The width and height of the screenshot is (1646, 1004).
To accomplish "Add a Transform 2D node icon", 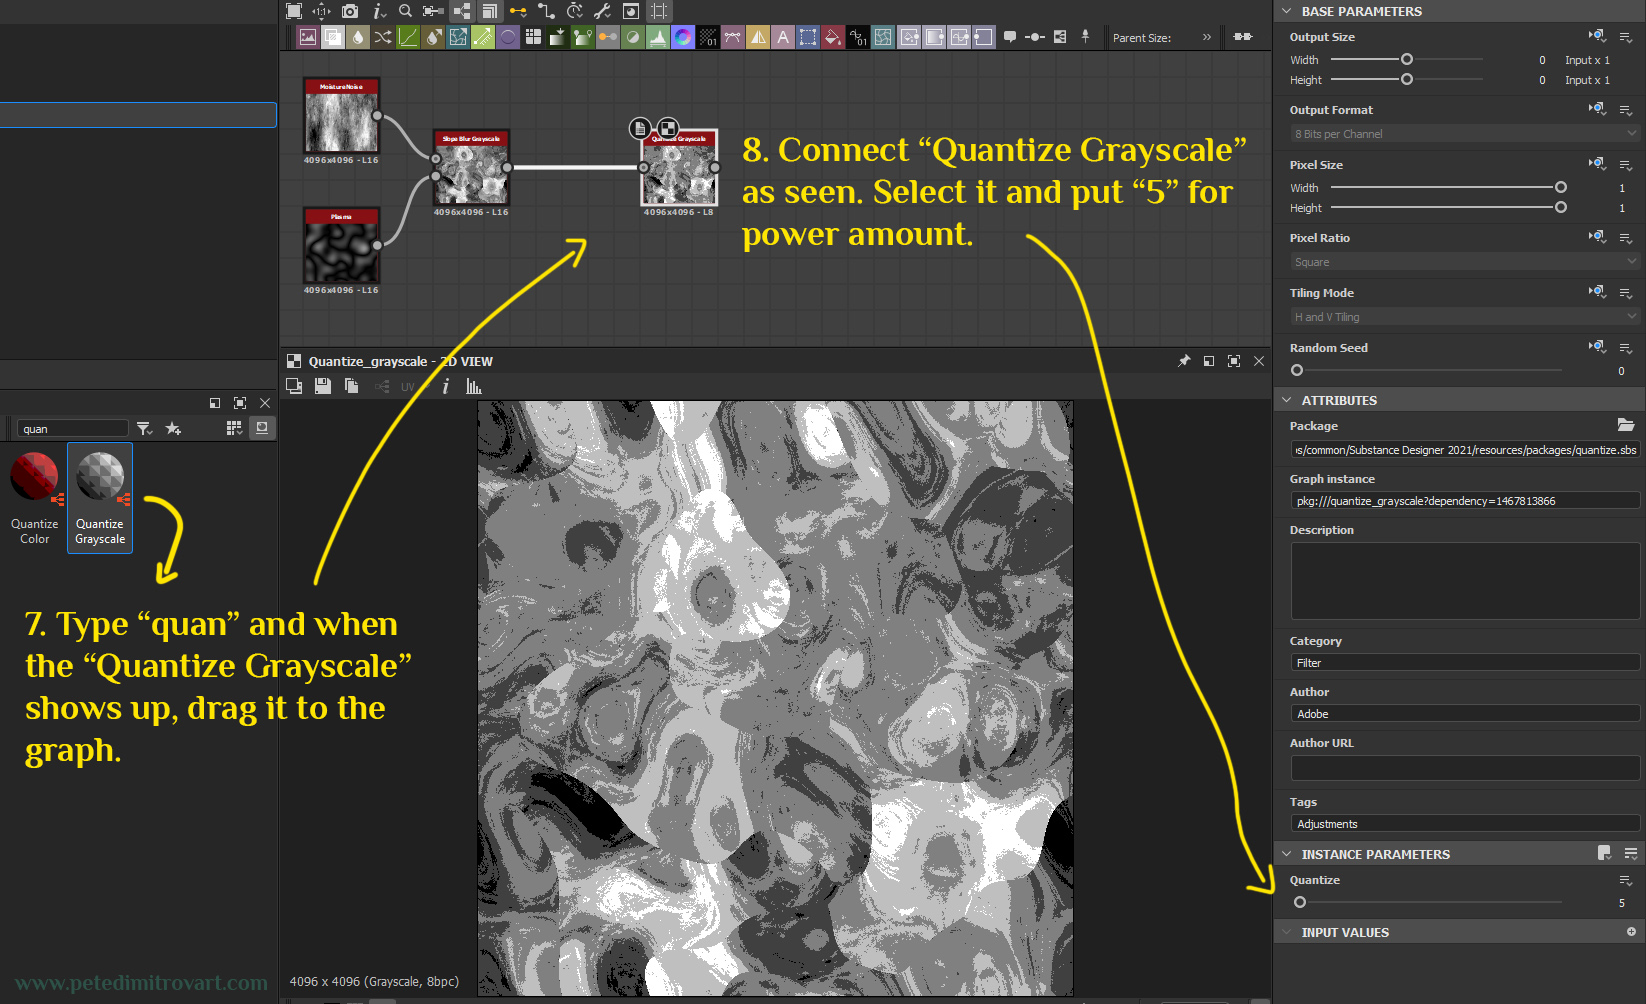I will point(808,38).
